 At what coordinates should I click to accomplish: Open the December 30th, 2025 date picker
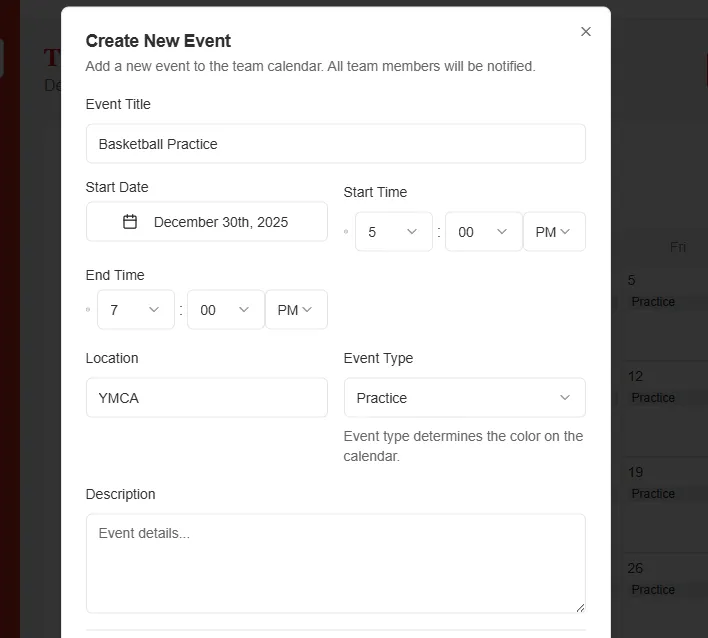207,222
